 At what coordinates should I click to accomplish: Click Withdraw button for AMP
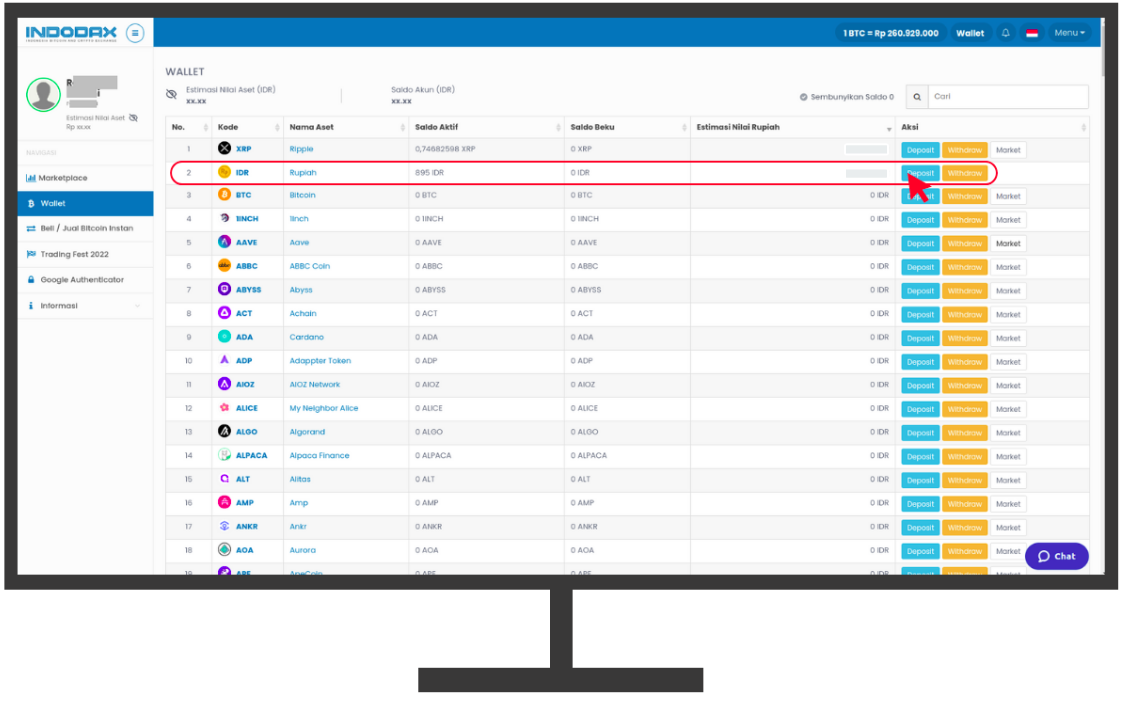[965, 504]
